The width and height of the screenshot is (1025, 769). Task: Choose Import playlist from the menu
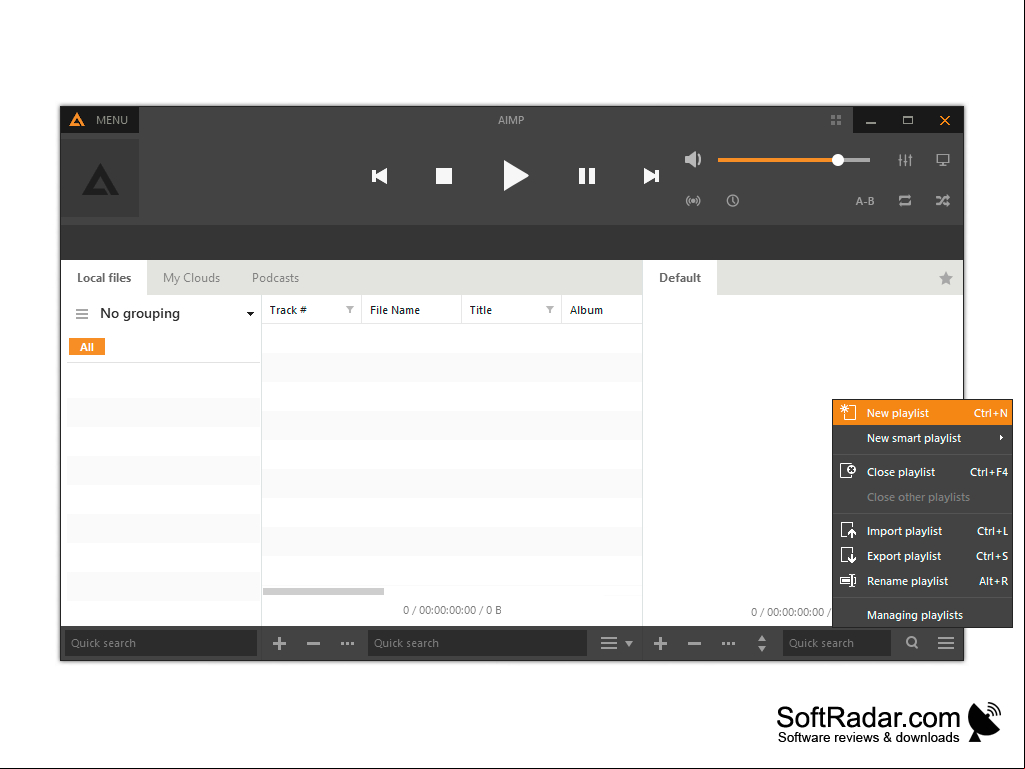coord(922,531)
